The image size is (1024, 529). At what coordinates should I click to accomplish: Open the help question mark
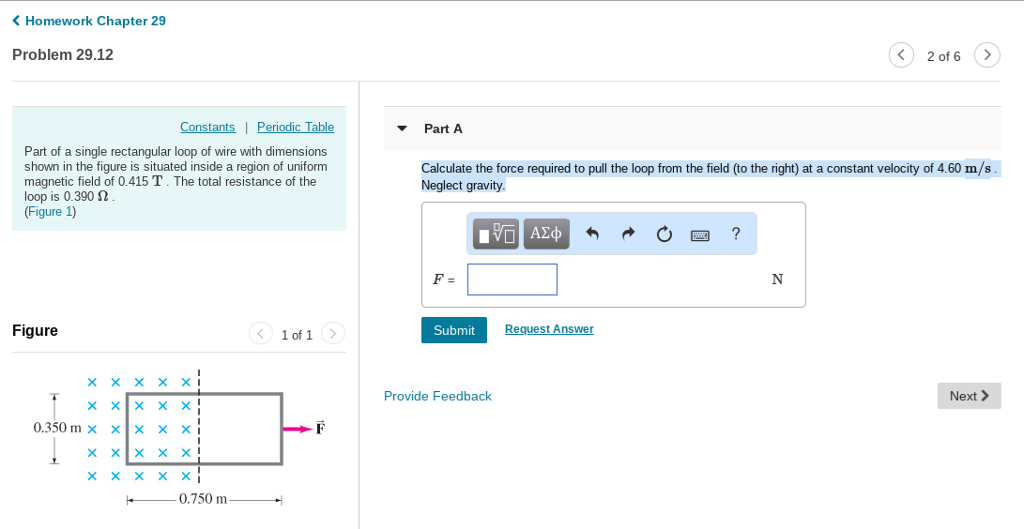736,233
